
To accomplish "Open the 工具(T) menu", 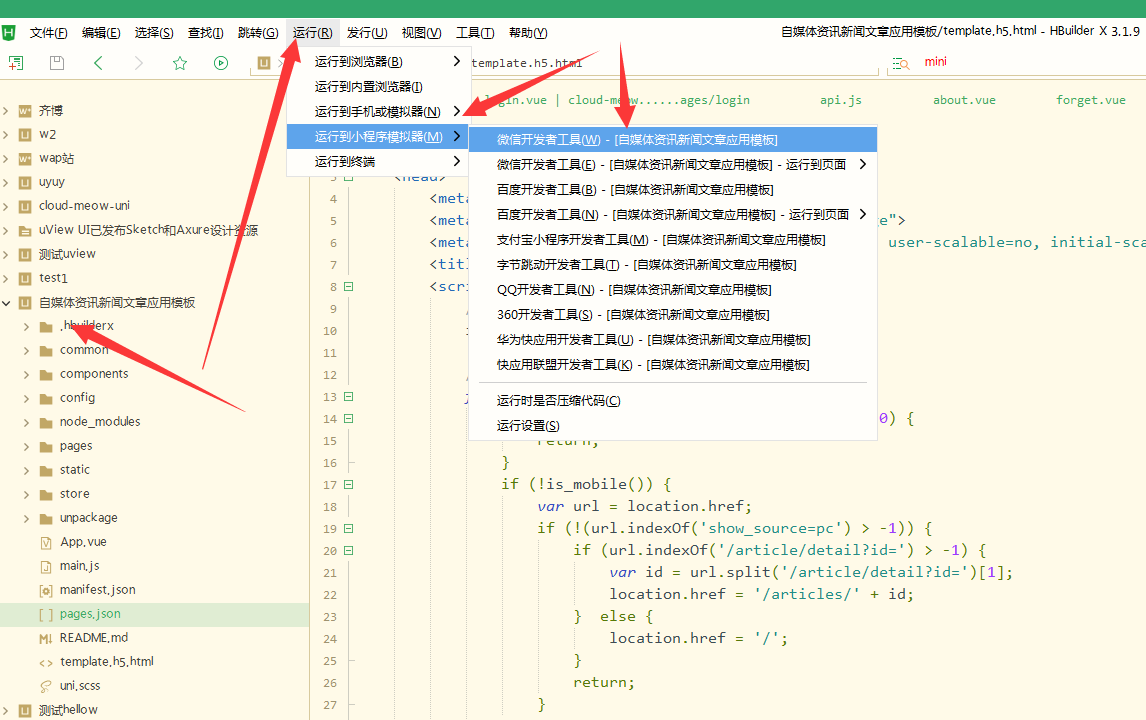I will point(475,33).
